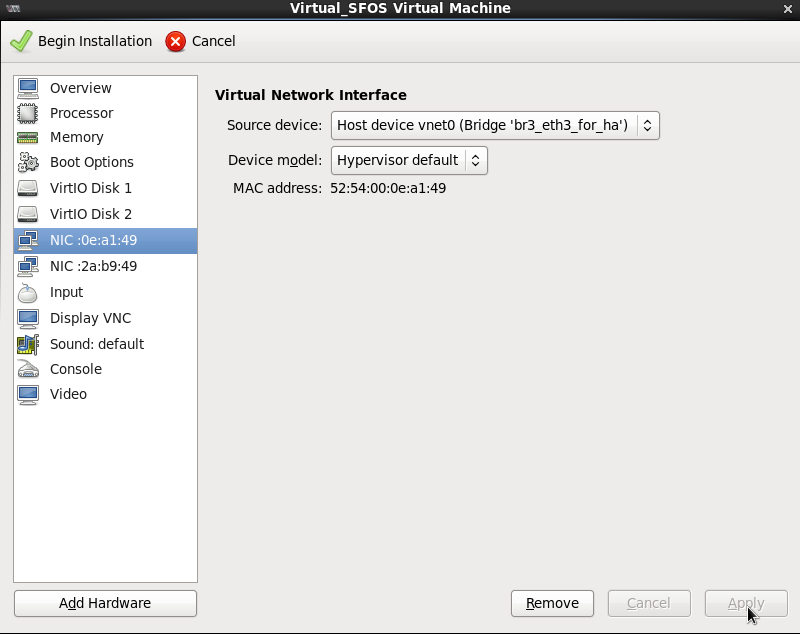800x634 pixels.
Task: Open the Video device settings
Action: click(68, 394)
